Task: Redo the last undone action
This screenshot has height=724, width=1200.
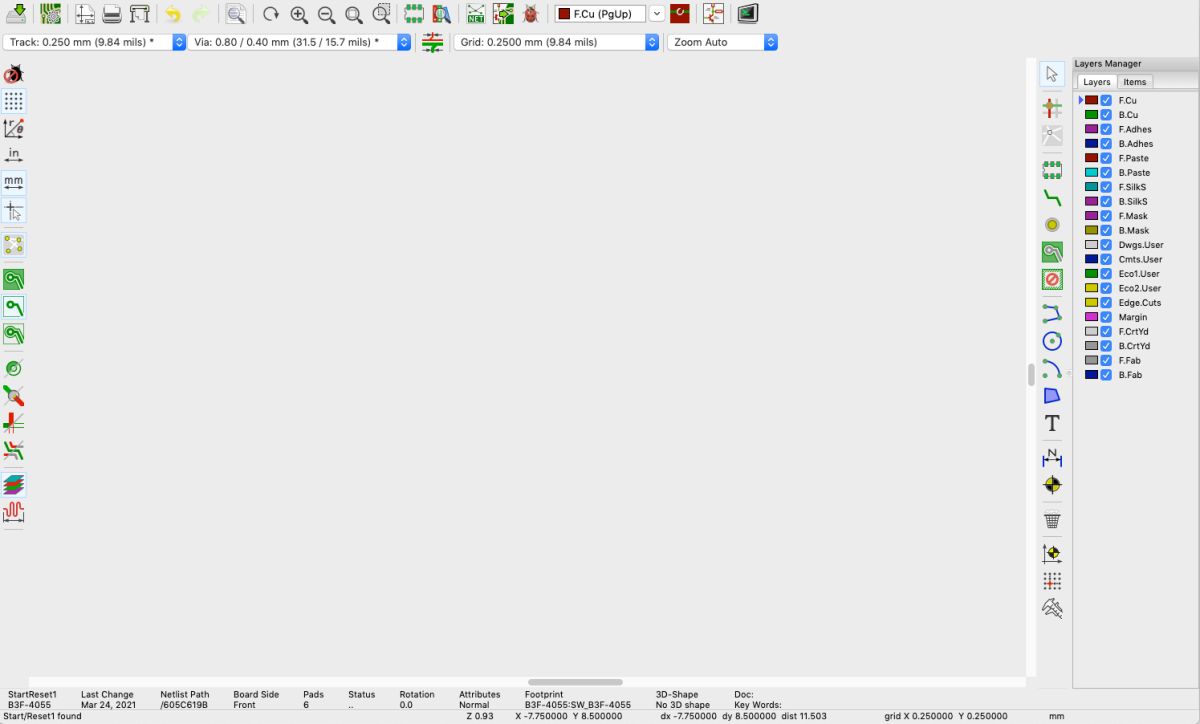Action: tap(201, 14)
